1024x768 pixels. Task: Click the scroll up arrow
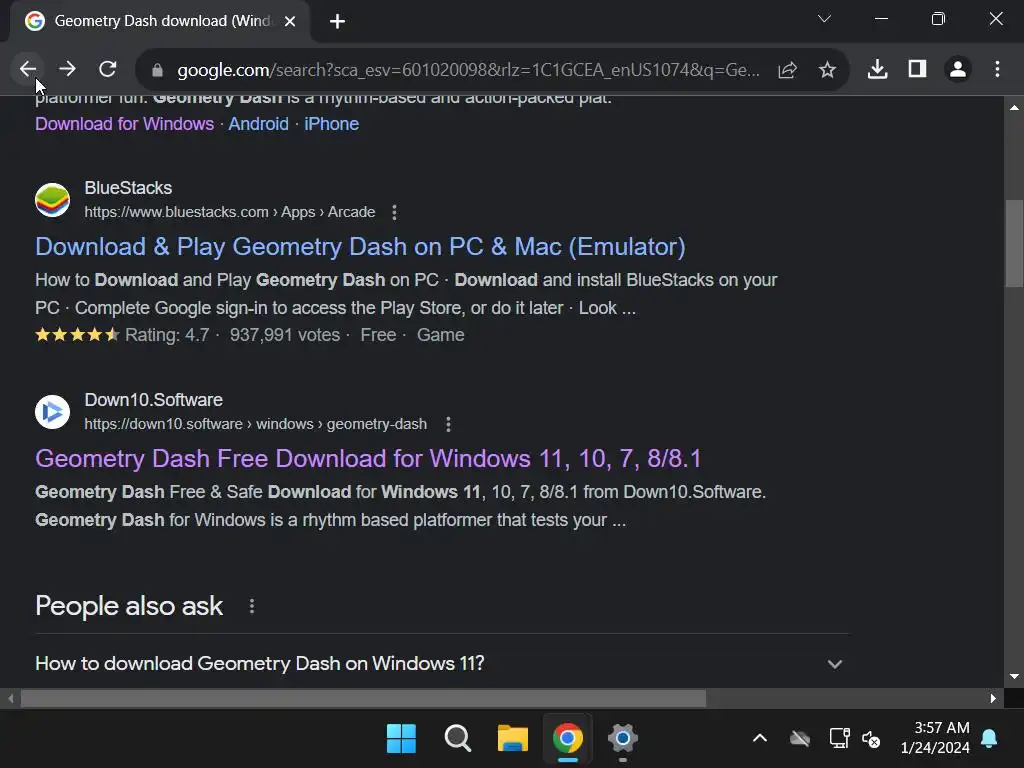point(1014,107)
